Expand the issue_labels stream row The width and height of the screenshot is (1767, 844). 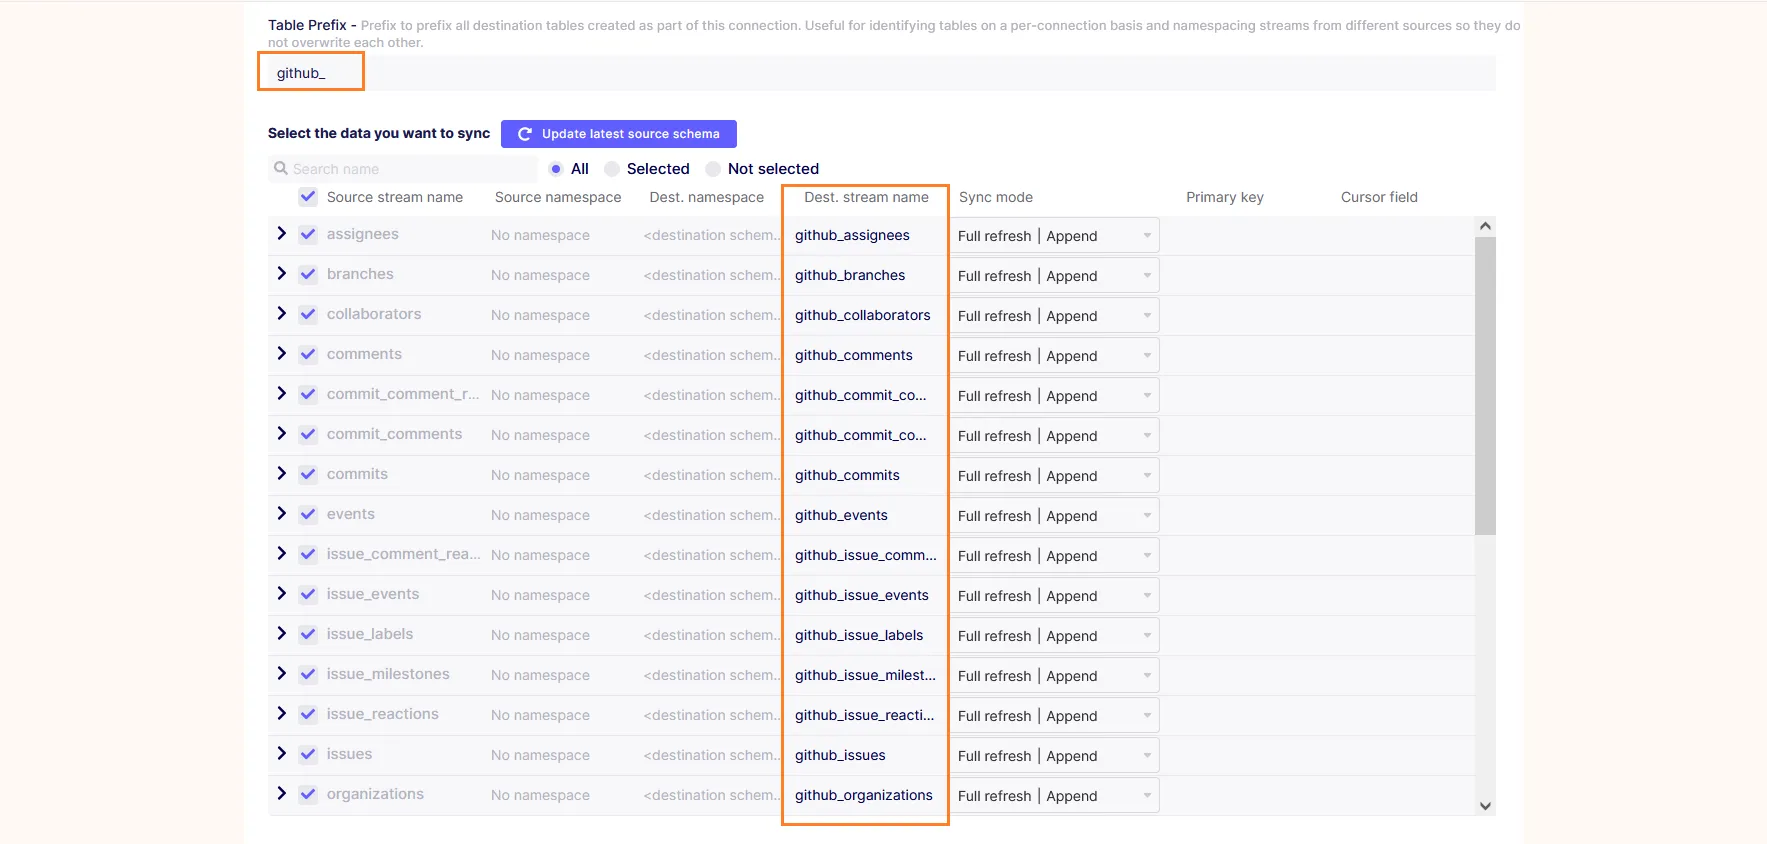pyautogui.click(x=281, y=633)
